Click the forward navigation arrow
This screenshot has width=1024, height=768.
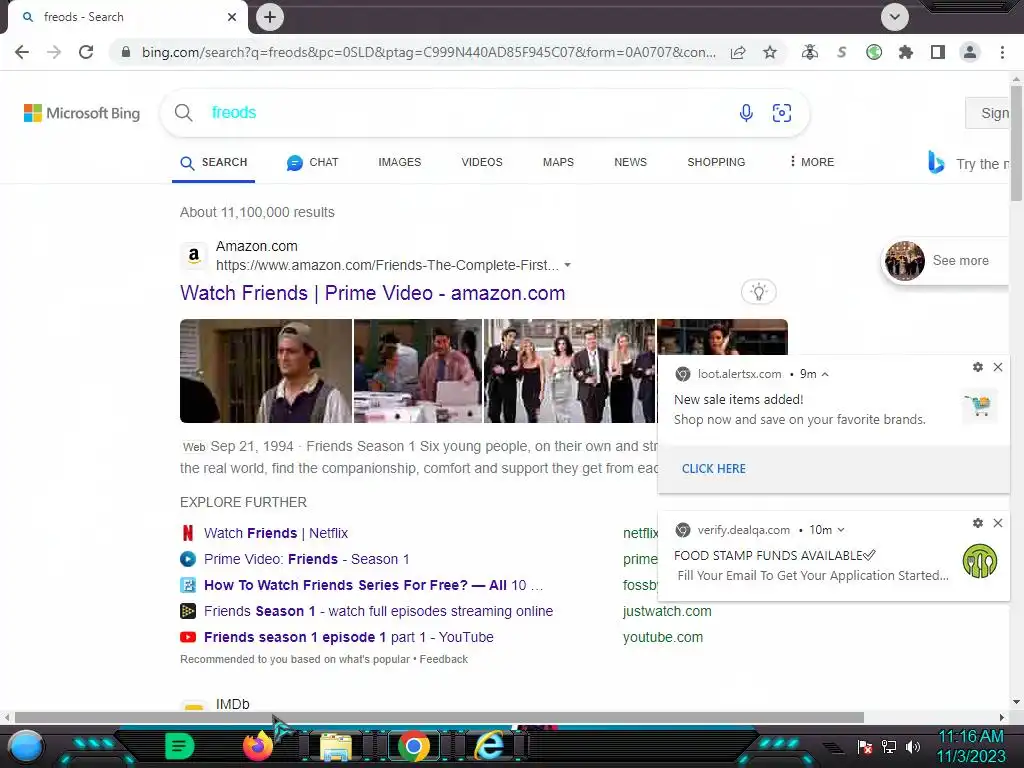point(54,52)
